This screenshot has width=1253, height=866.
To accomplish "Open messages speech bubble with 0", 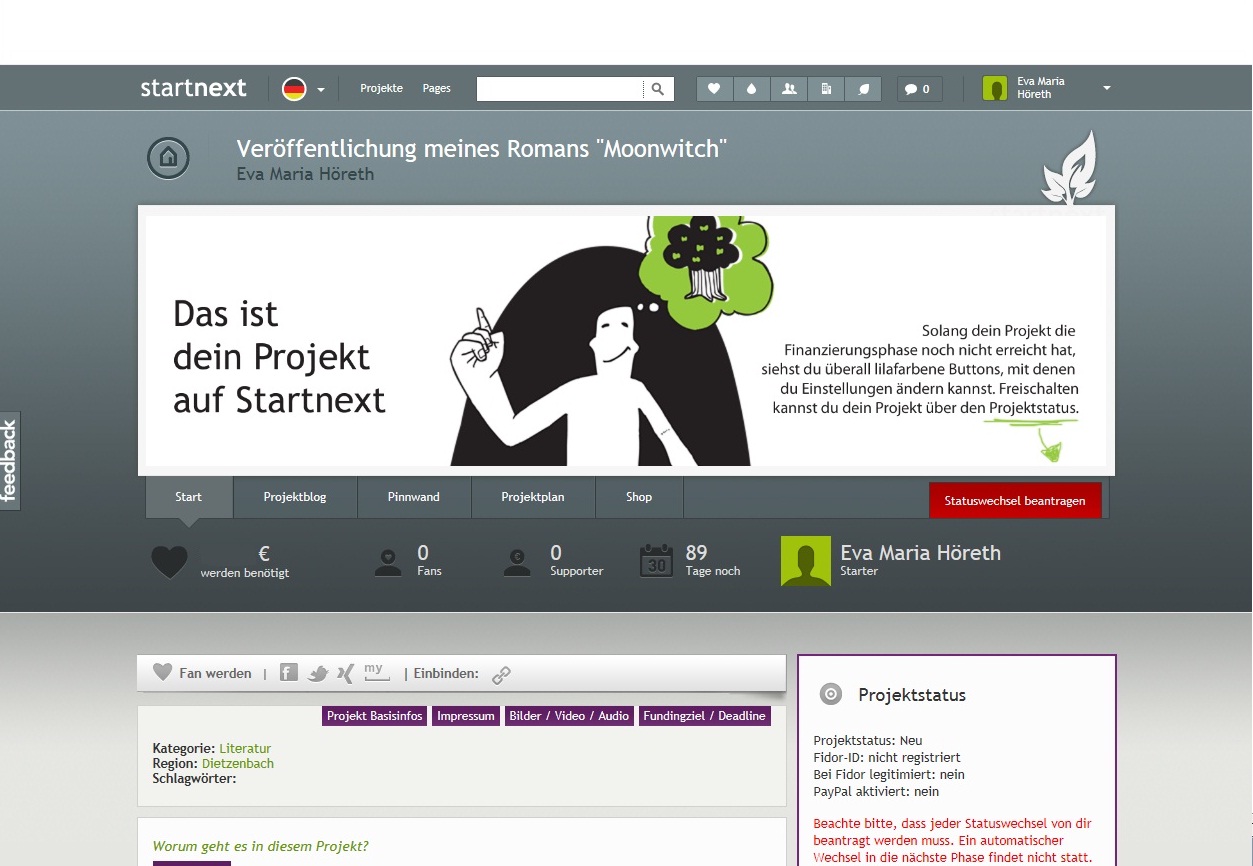I will coord(919,89).
